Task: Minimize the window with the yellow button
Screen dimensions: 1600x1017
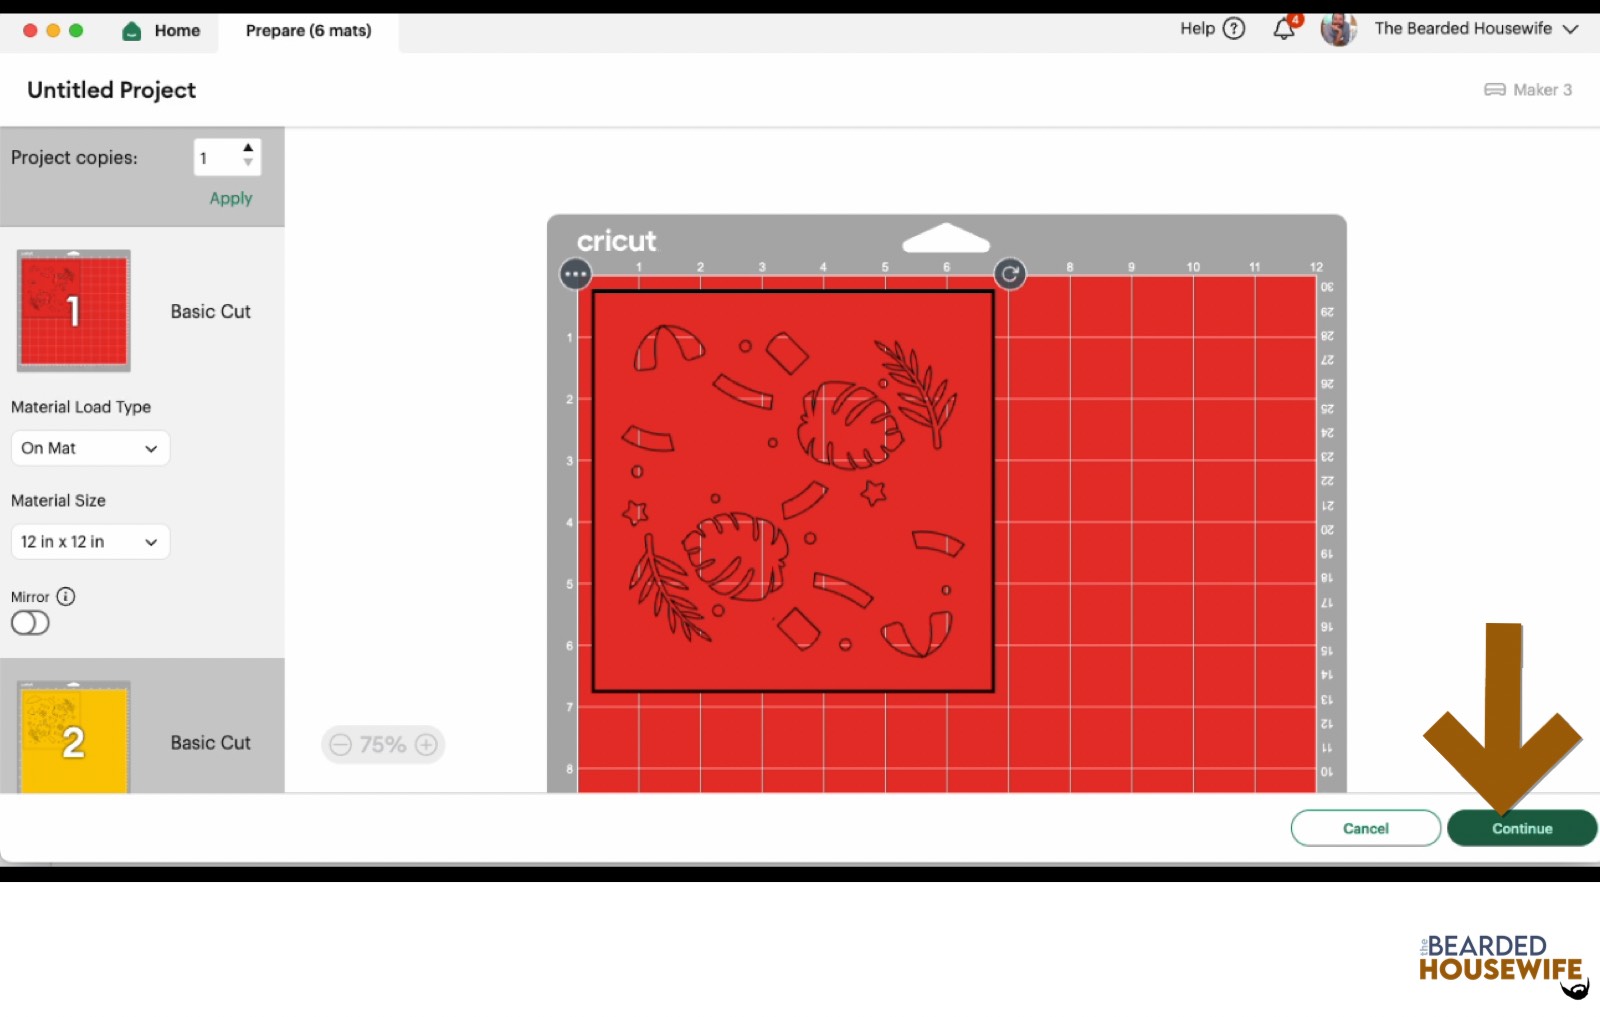Action: pos(53,31)
